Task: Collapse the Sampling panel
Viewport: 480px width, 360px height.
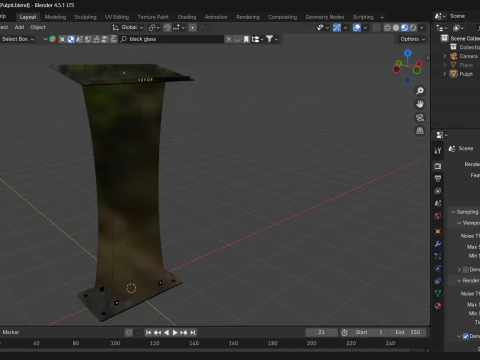Action: (x=453, y=212)
